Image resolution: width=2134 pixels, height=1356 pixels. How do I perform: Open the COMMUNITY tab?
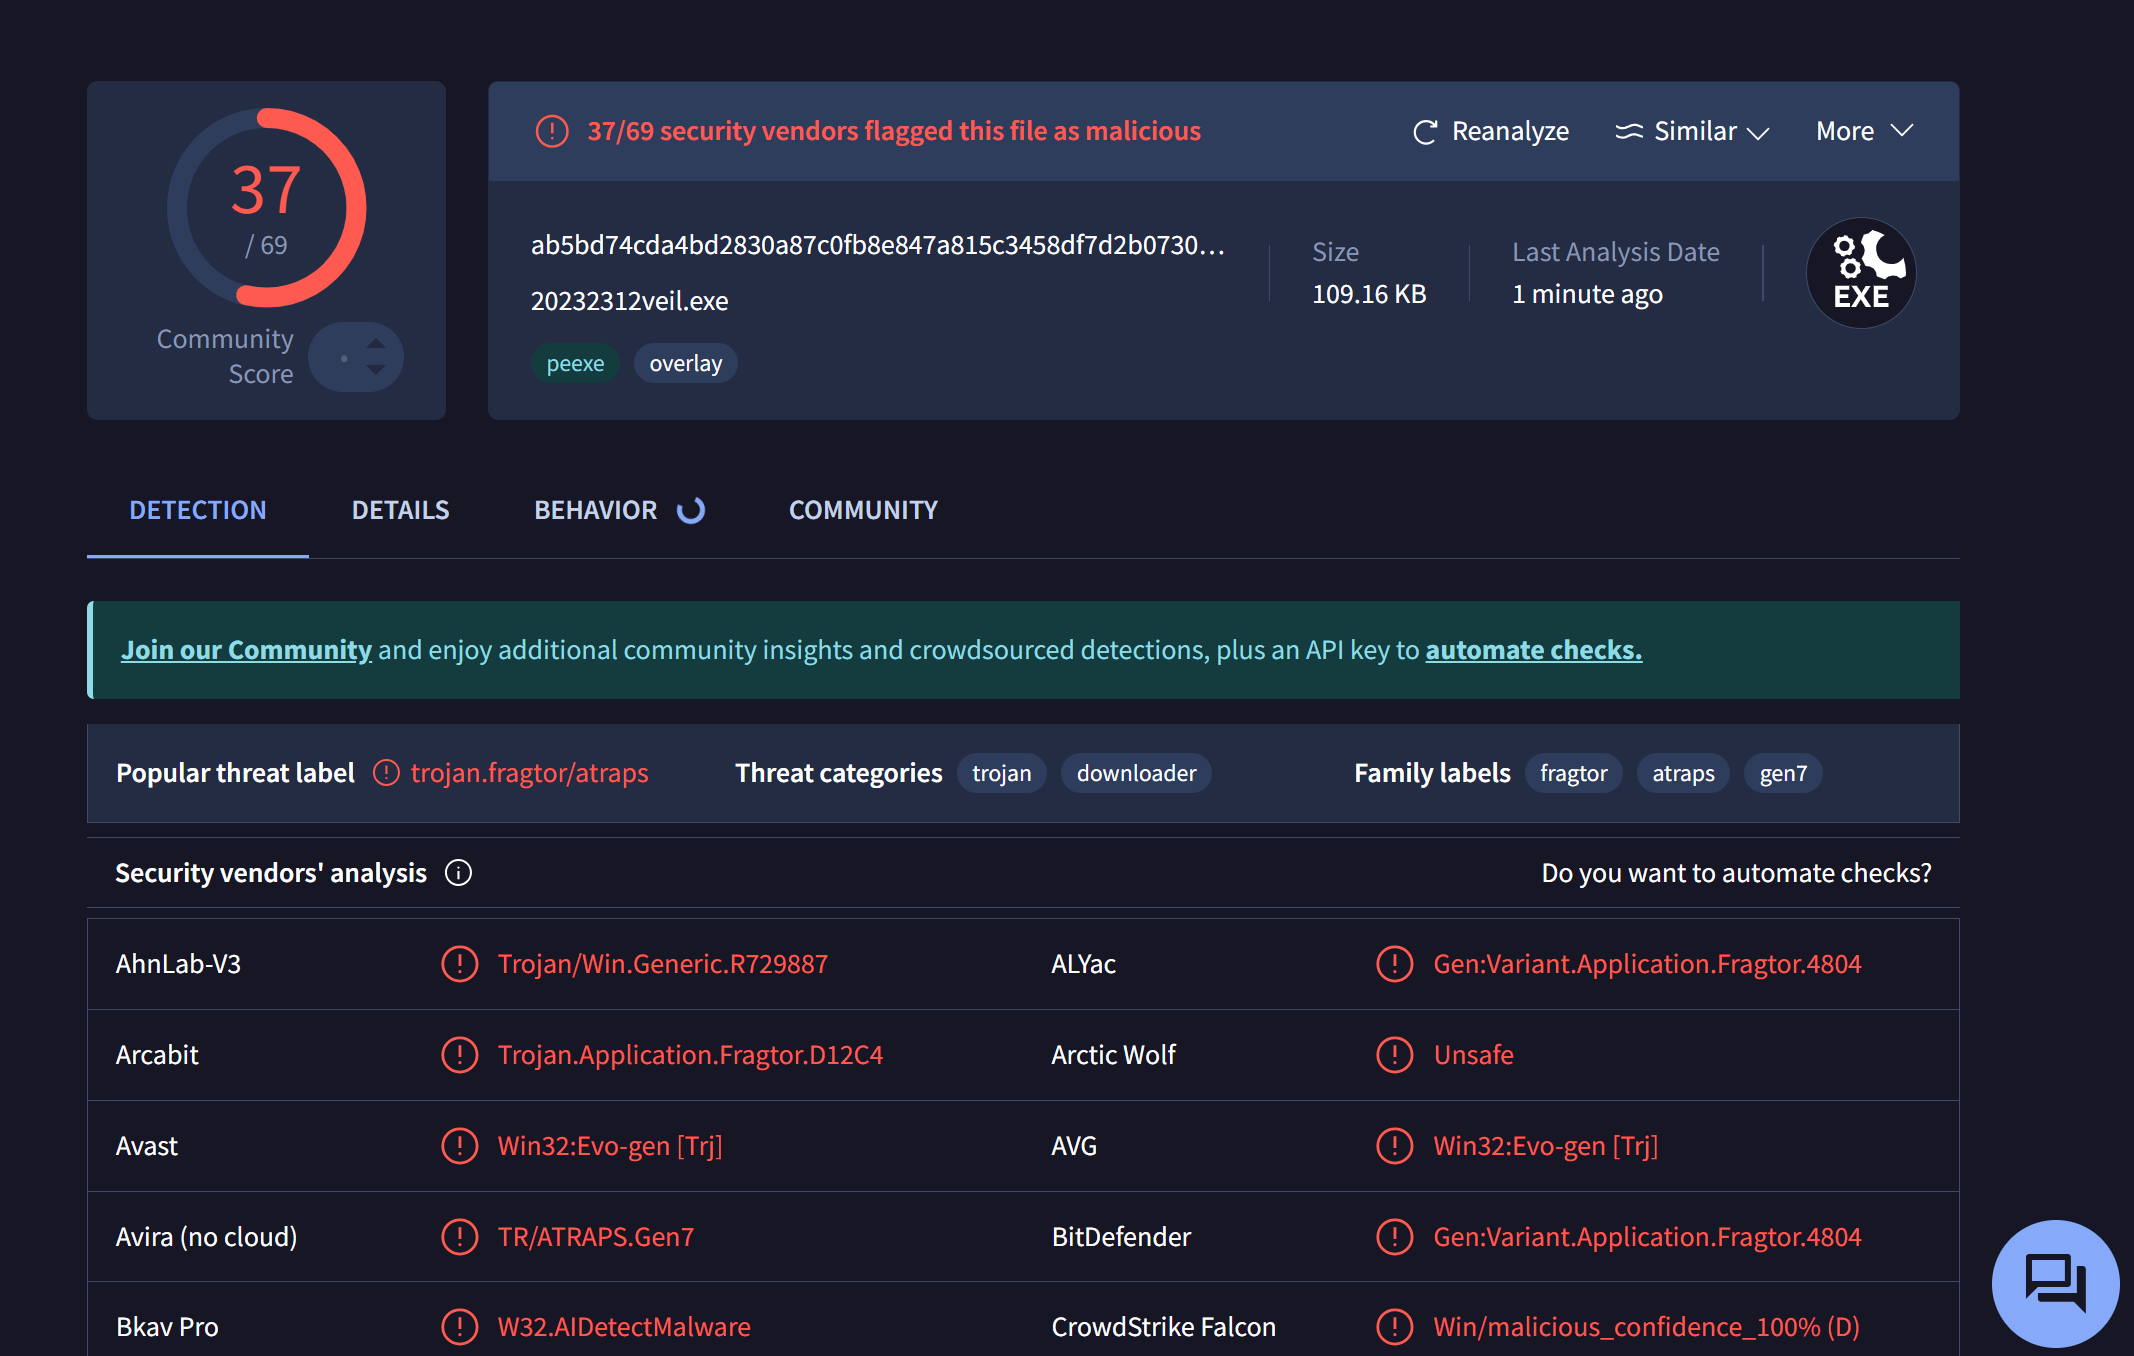[x=863, y=510]
